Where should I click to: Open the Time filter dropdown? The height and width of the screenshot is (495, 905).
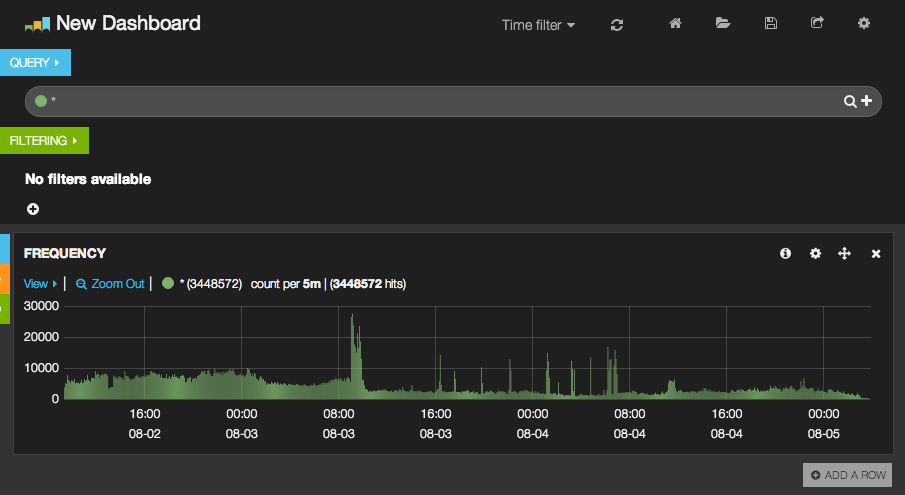pos(538,25)
